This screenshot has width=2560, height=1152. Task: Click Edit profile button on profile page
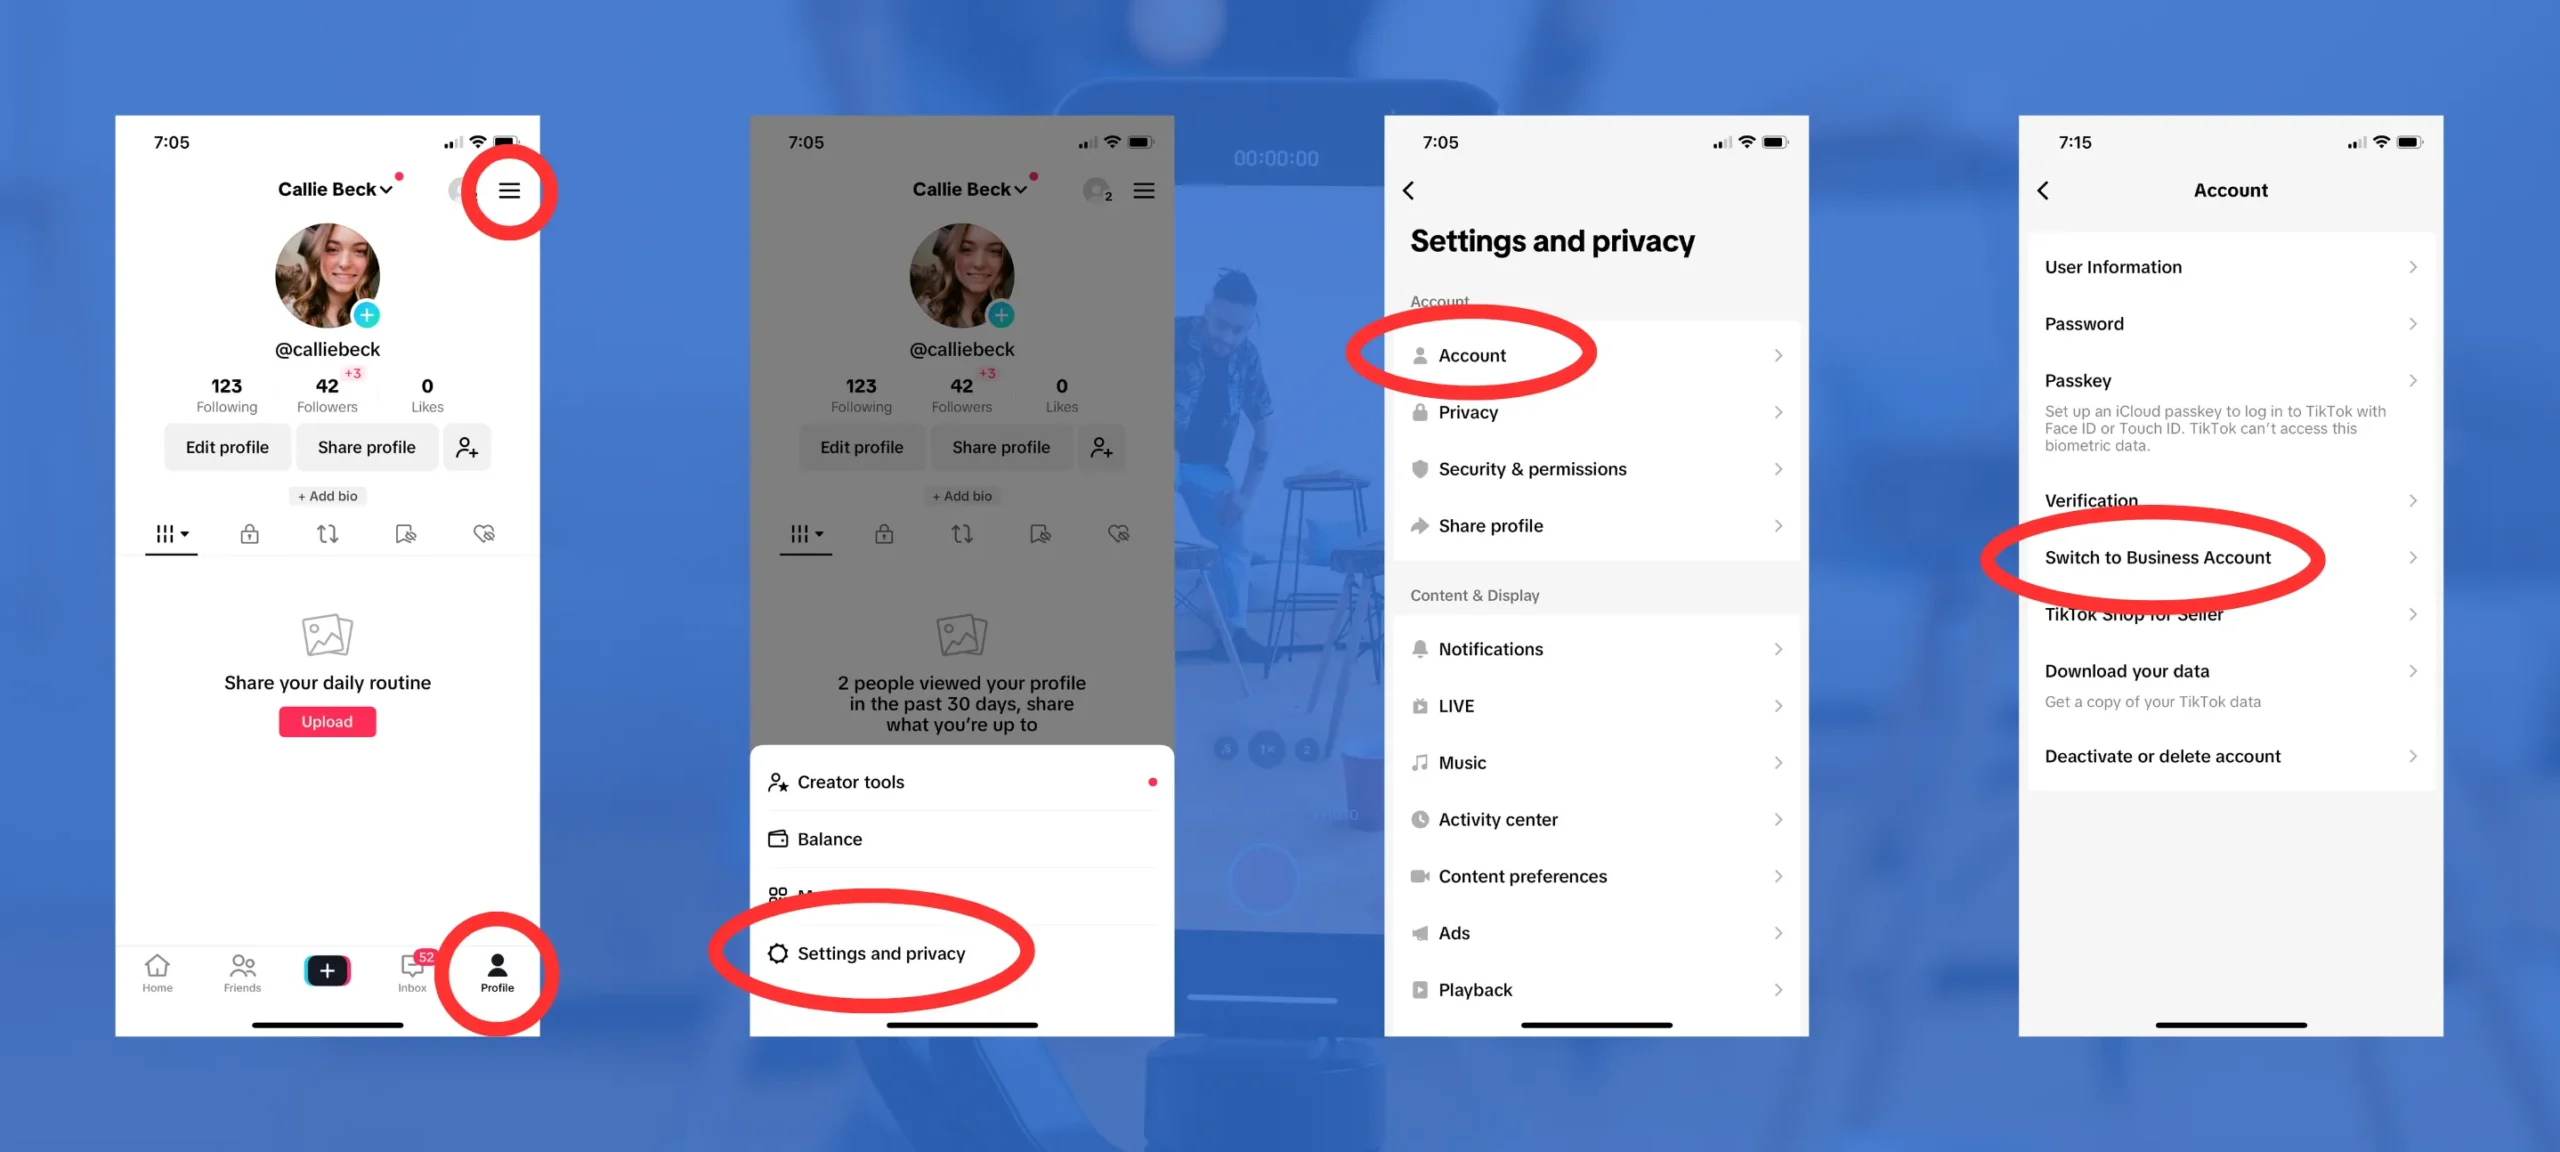point(225,445)
